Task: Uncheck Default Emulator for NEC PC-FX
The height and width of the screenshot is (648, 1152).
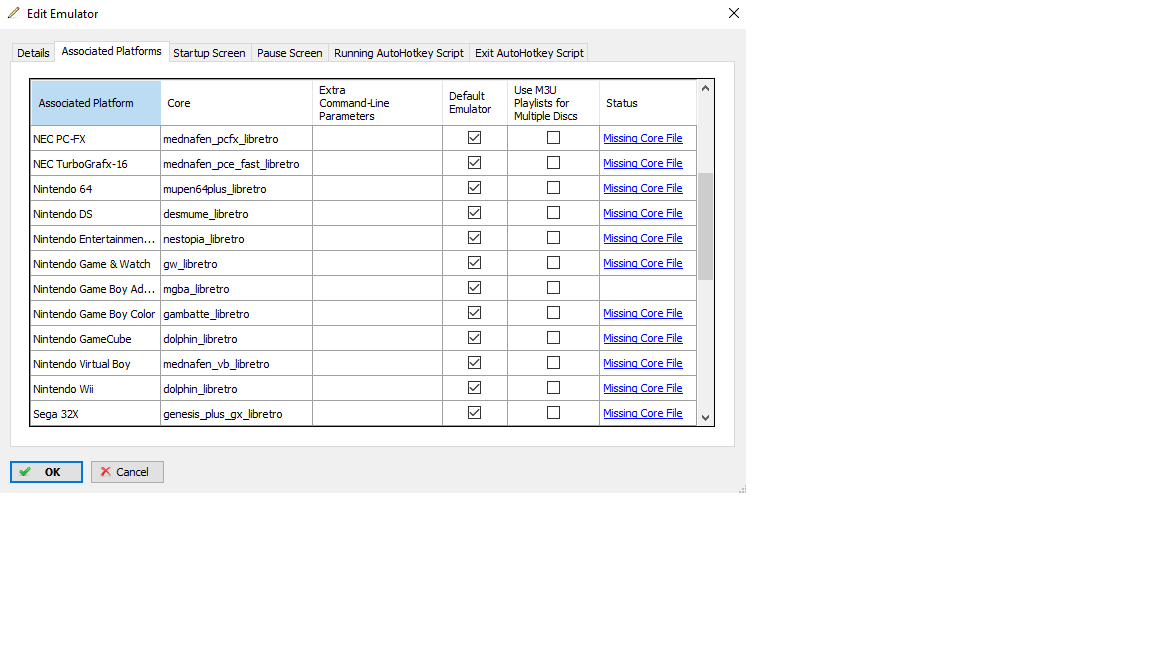Action: 475,138
